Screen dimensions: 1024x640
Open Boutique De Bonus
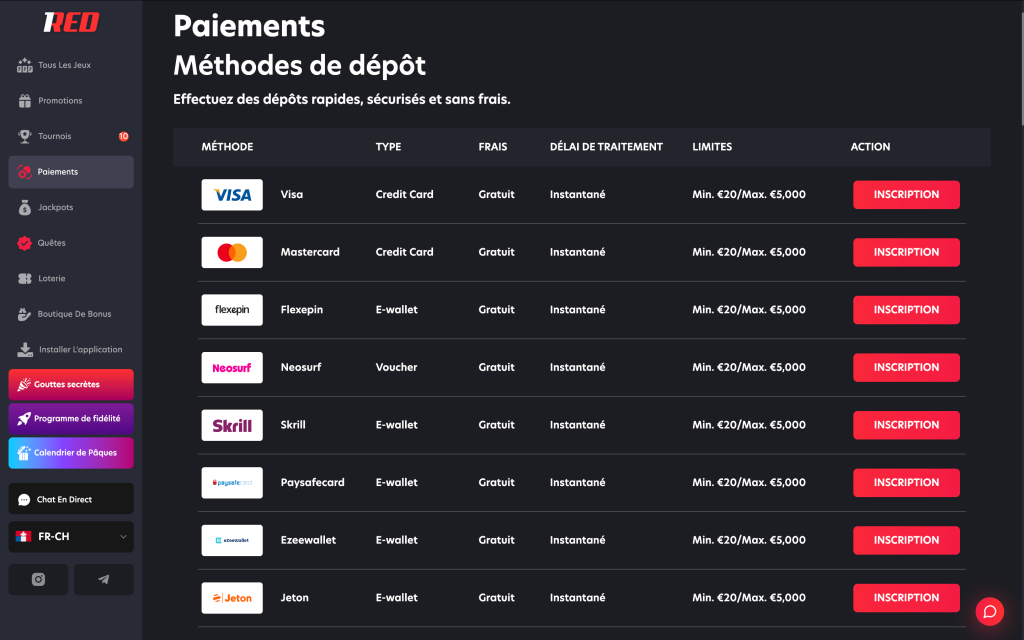[74, 314]
